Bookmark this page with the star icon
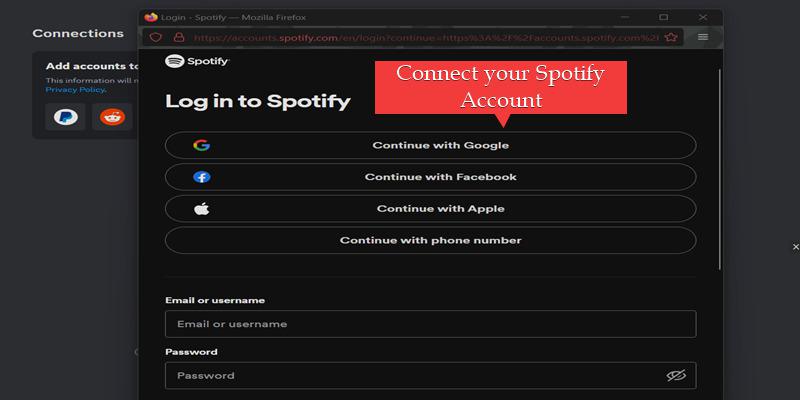The height and width of the screenshot is (400, 800). 672,37
